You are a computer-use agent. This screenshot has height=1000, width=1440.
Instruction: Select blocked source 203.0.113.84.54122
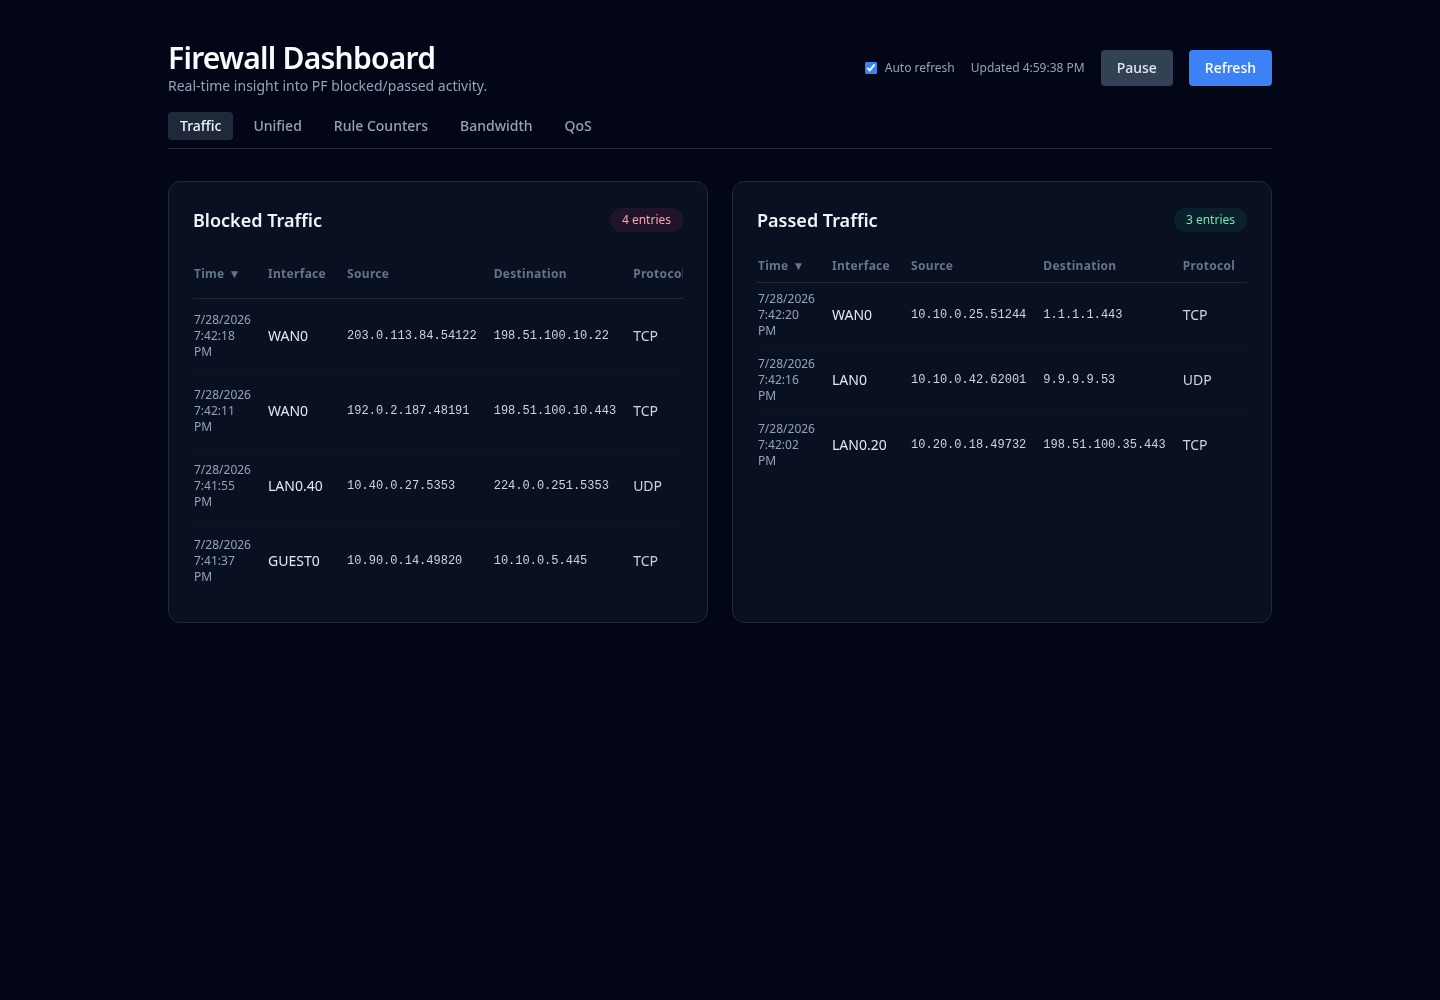coord(412,336)
